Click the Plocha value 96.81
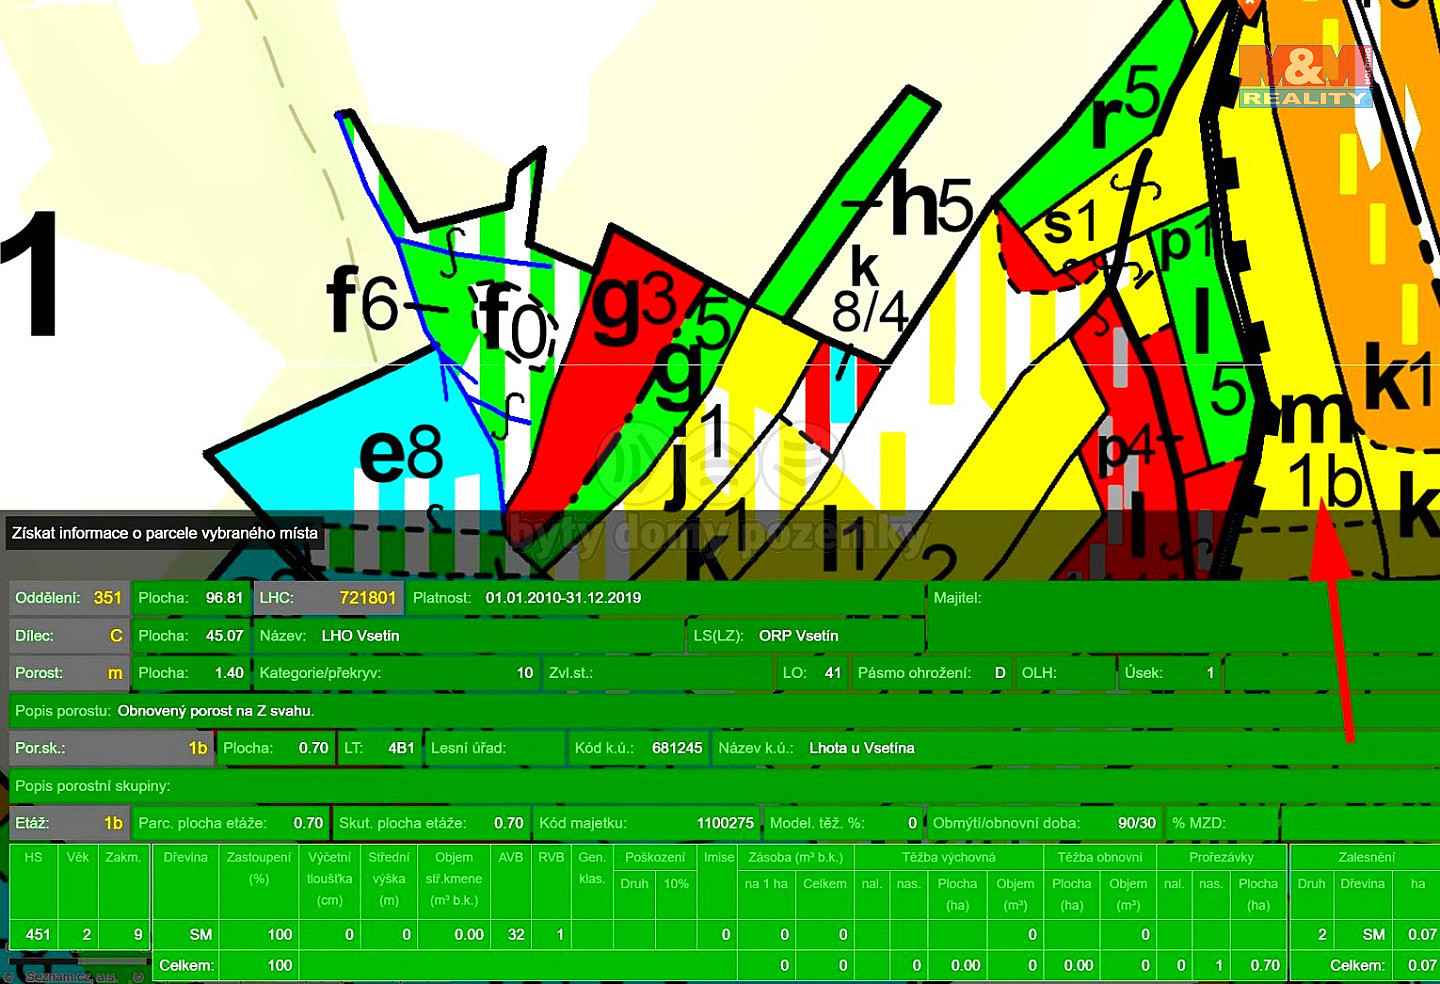Image resolution: width=1440 pixels, height=984 pixels. point(225,598)
